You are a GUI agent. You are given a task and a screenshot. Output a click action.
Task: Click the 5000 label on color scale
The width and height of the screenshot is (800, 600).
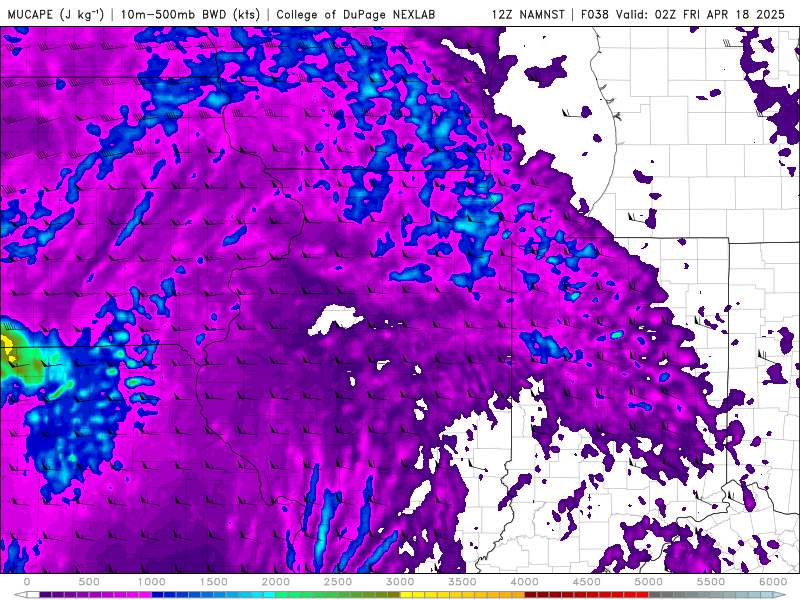click(648, 582)
